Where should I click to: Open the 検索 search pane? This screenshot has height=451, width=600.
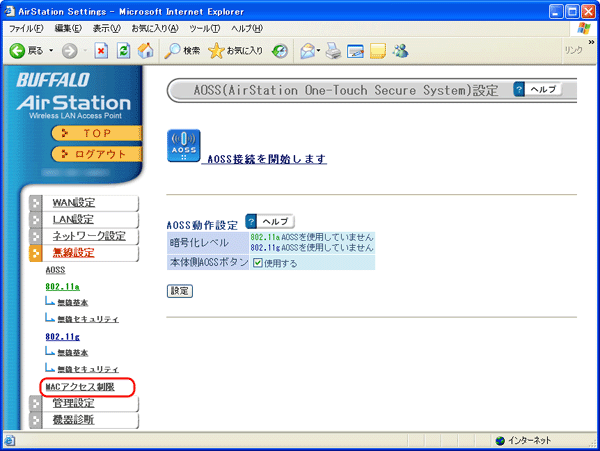pyautogui.click(x=182, y=50)
